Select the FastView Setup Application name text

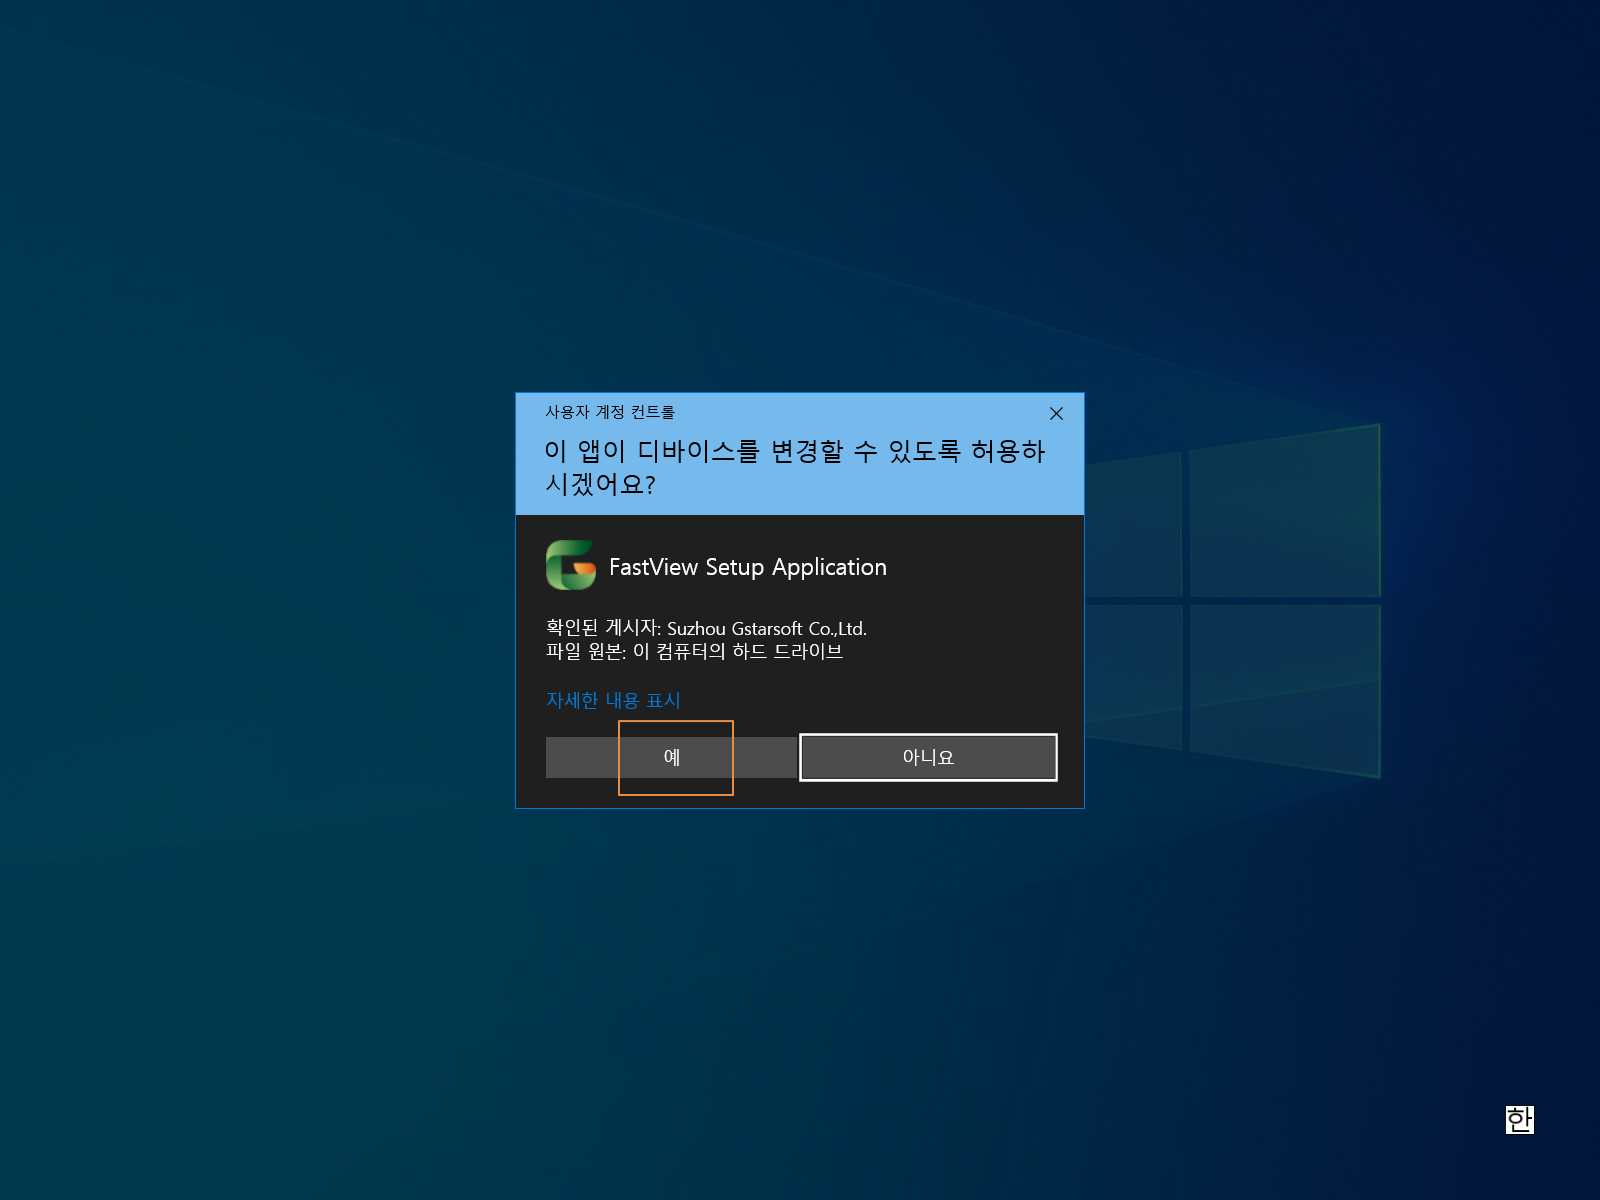pyautogui.click(x=748, y=567)
